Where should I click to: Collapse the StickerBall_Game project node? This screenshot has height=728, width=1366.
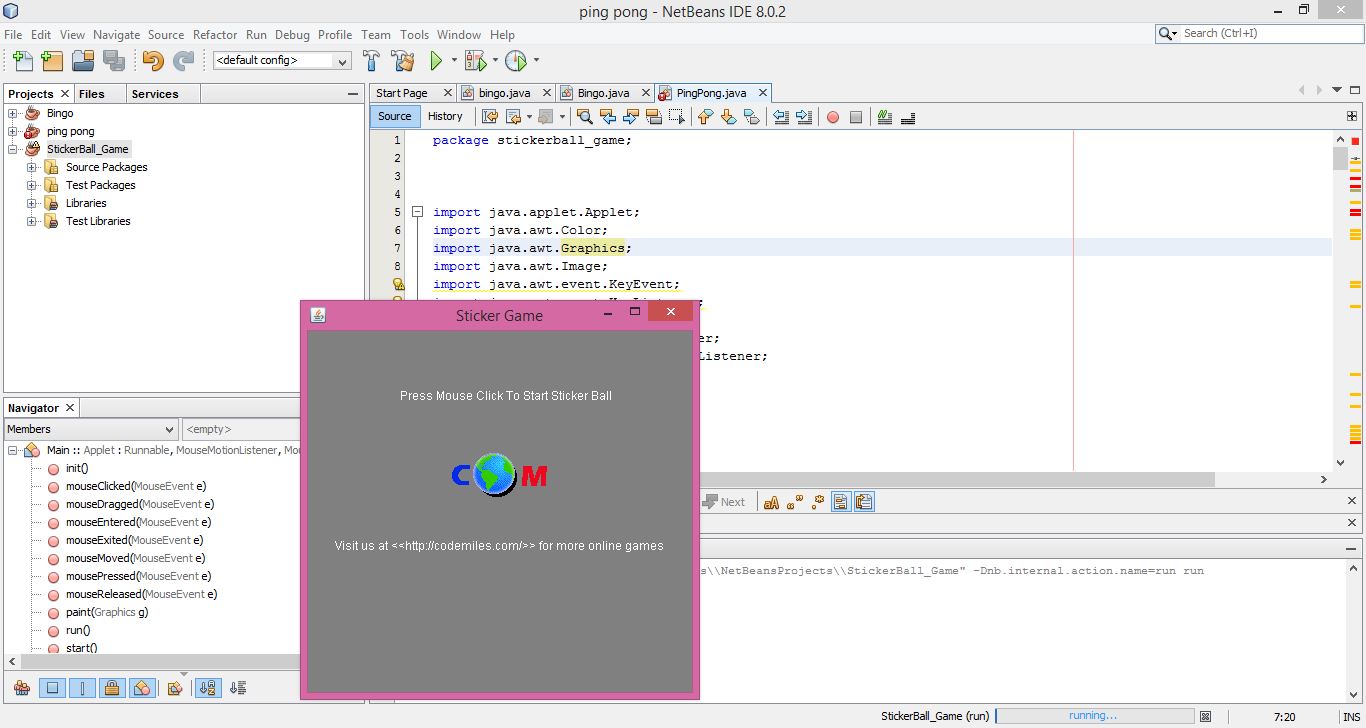[x=14, y=149]
